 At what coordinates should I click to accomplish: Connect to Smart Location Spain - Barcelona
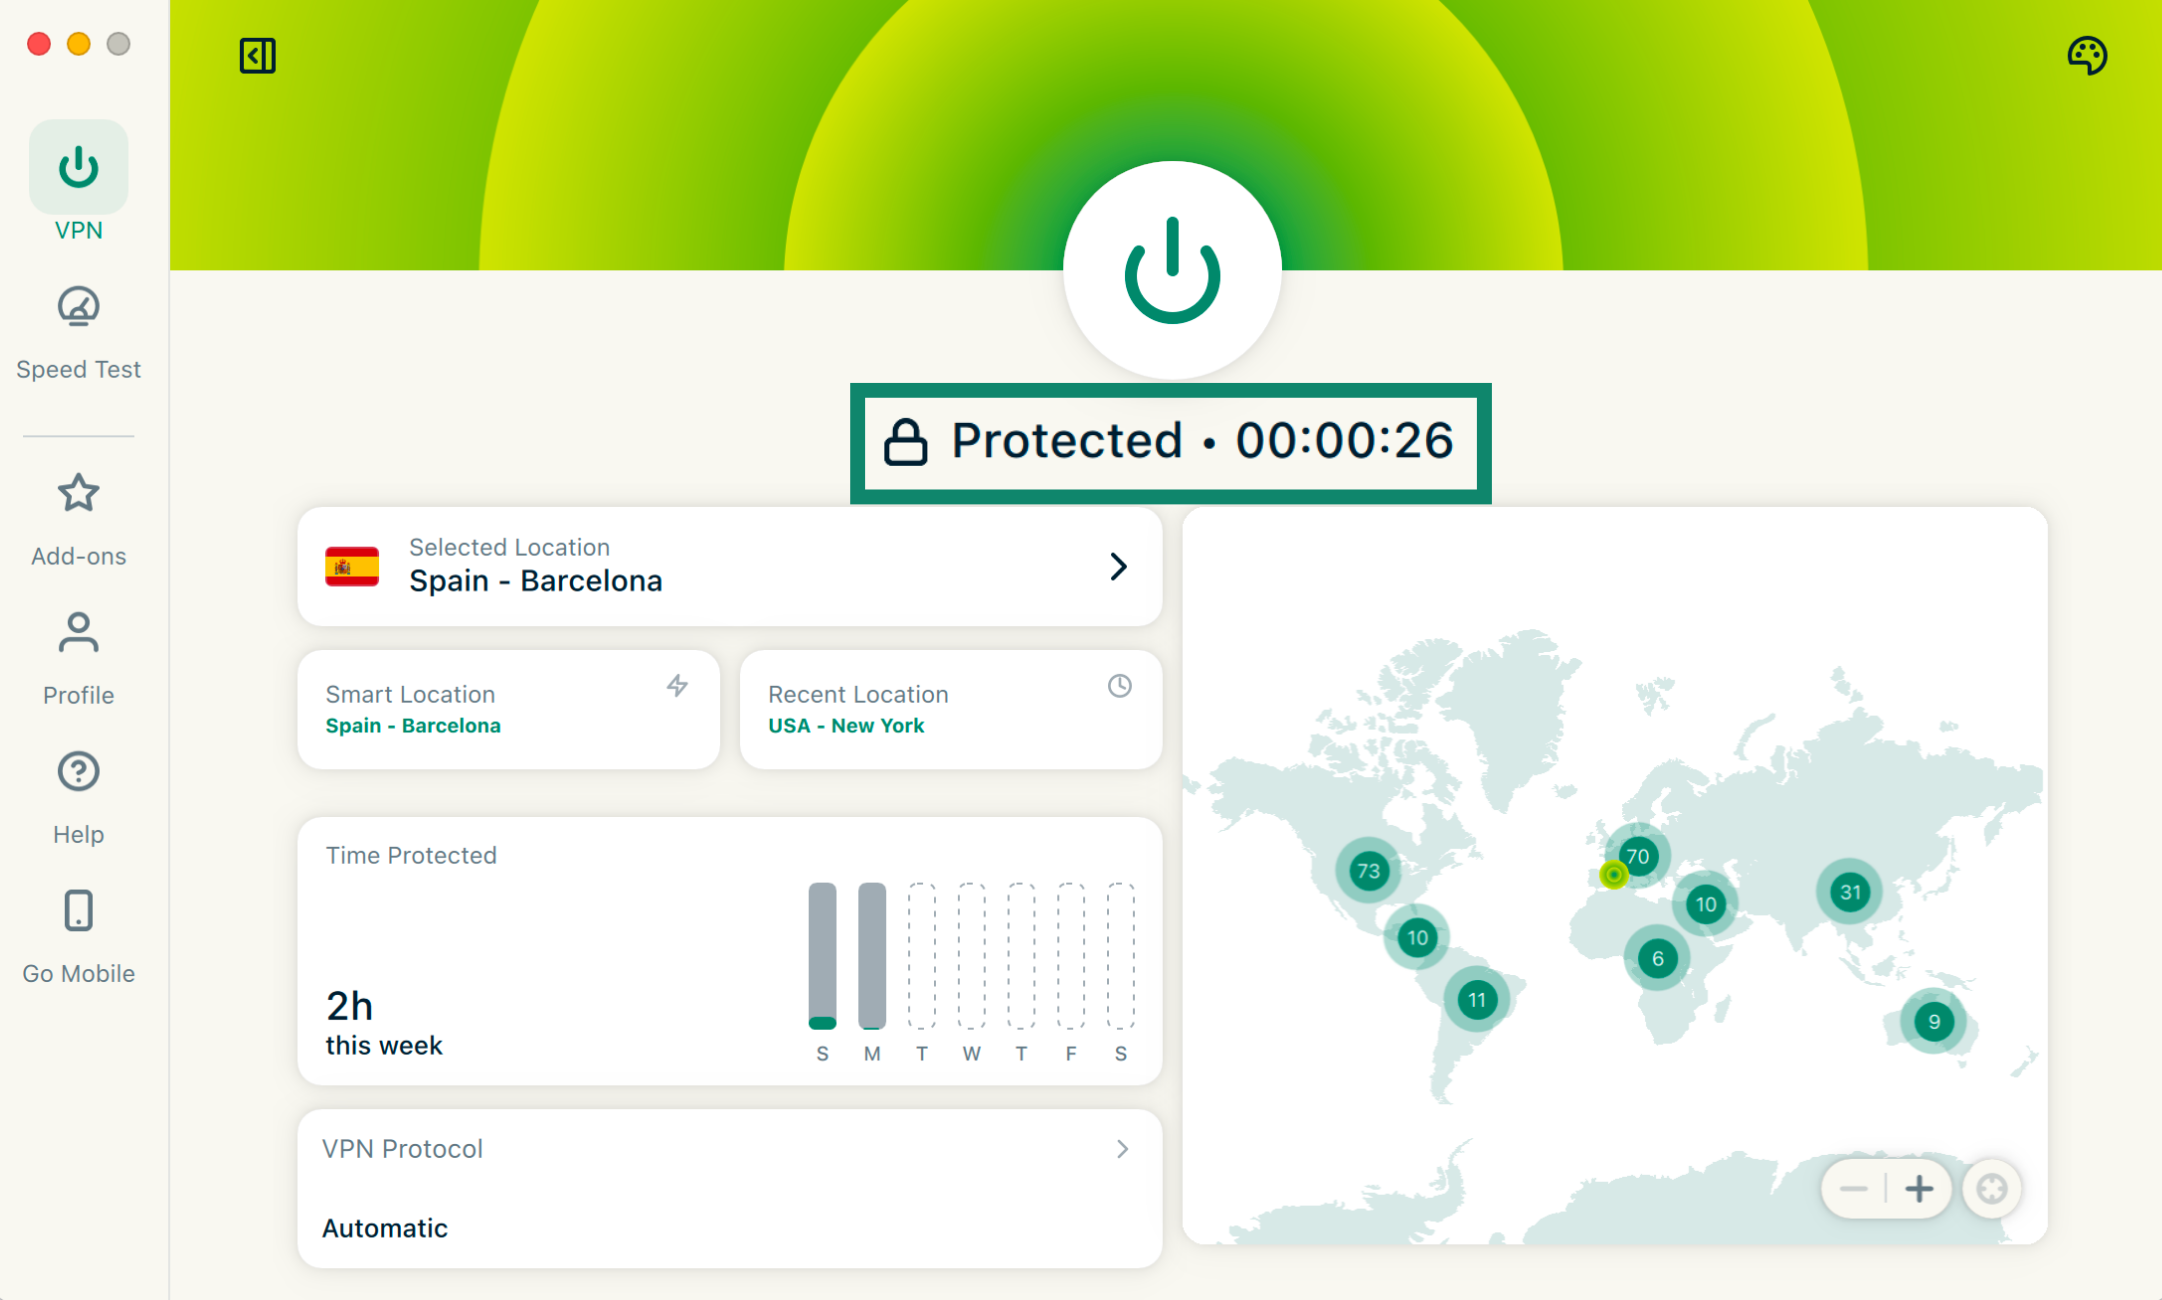(x=508, y=709)
